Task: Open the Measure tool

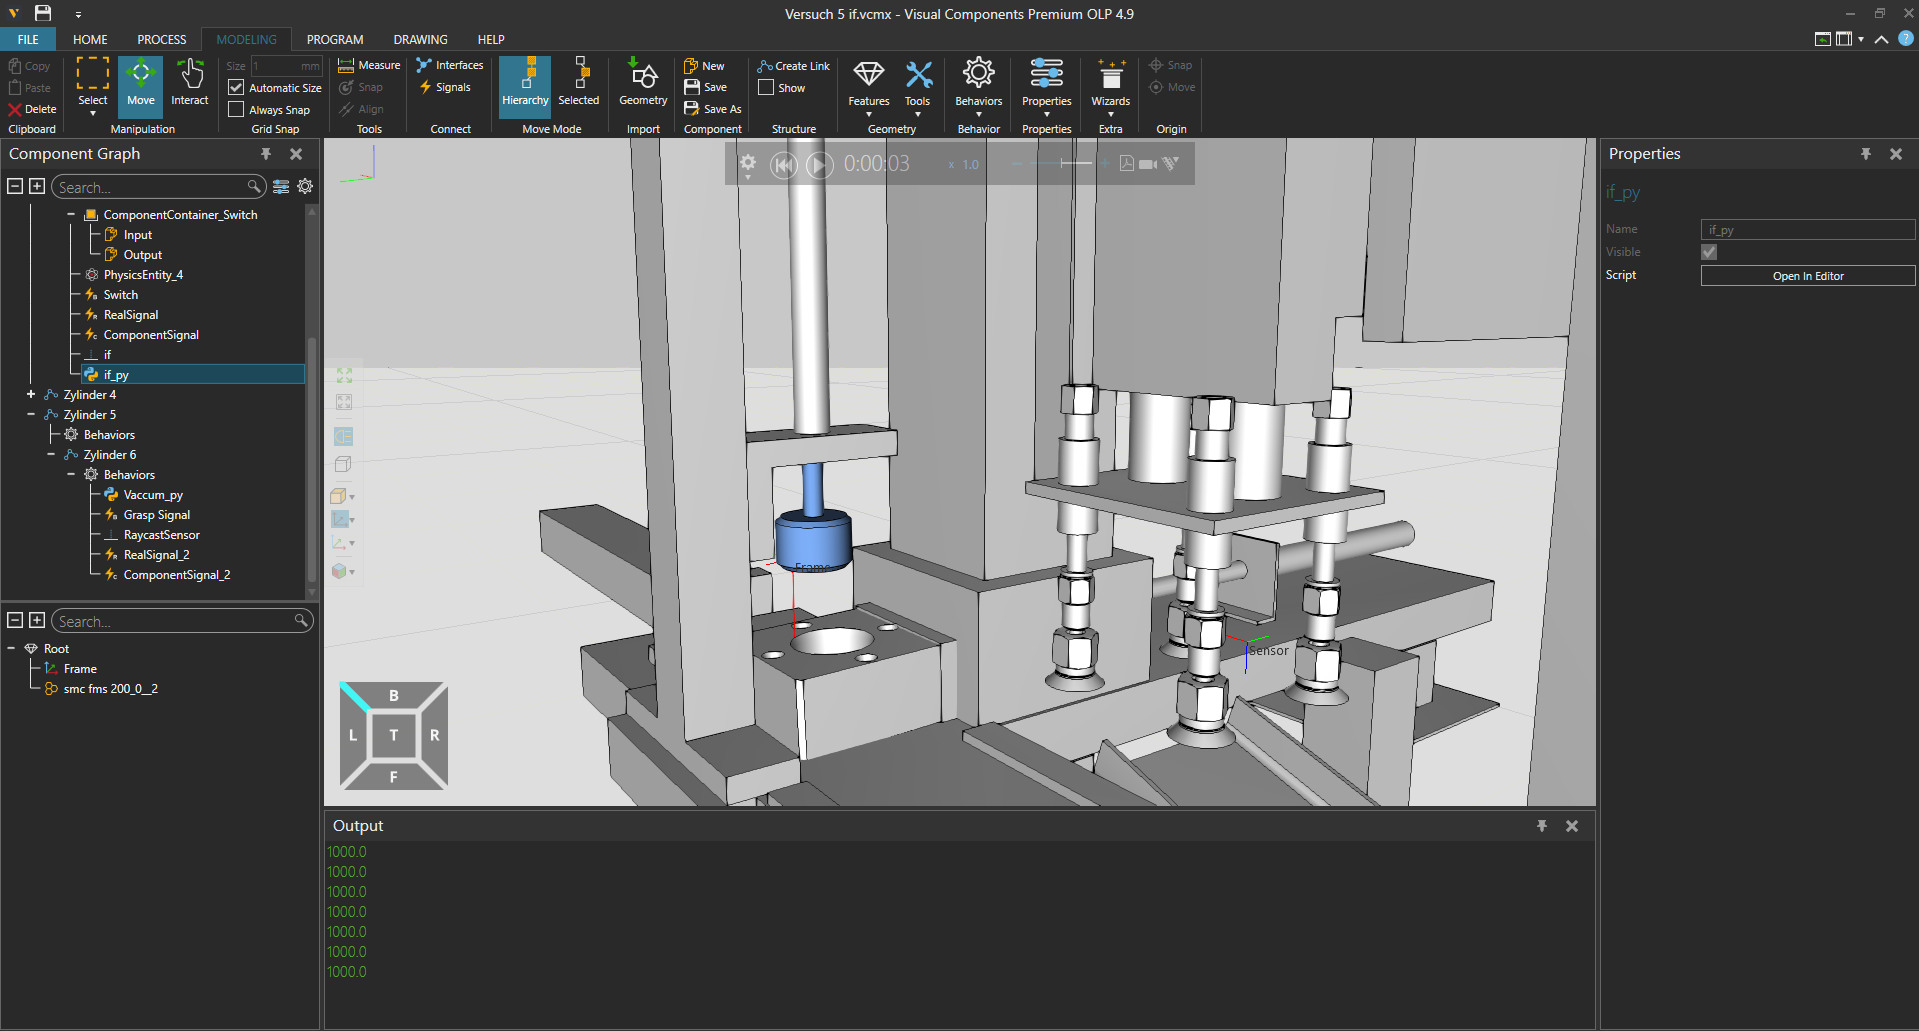Action: pyautogui.click(x=369, y=65)
